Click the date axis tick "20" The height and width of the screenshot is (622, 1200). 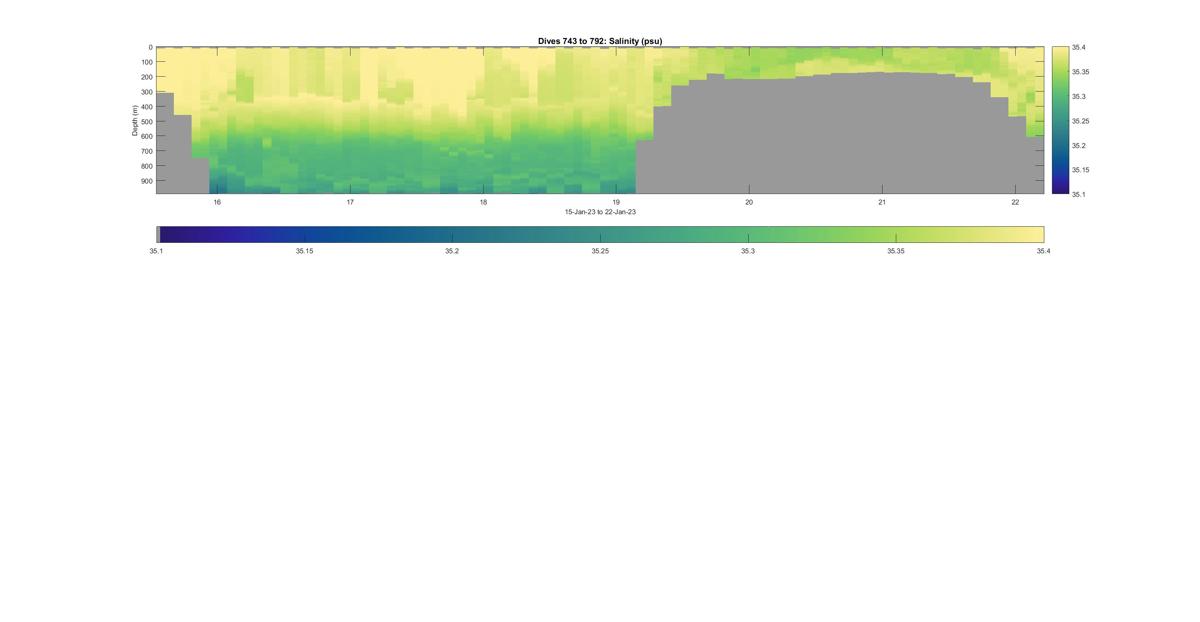[749, 202]
